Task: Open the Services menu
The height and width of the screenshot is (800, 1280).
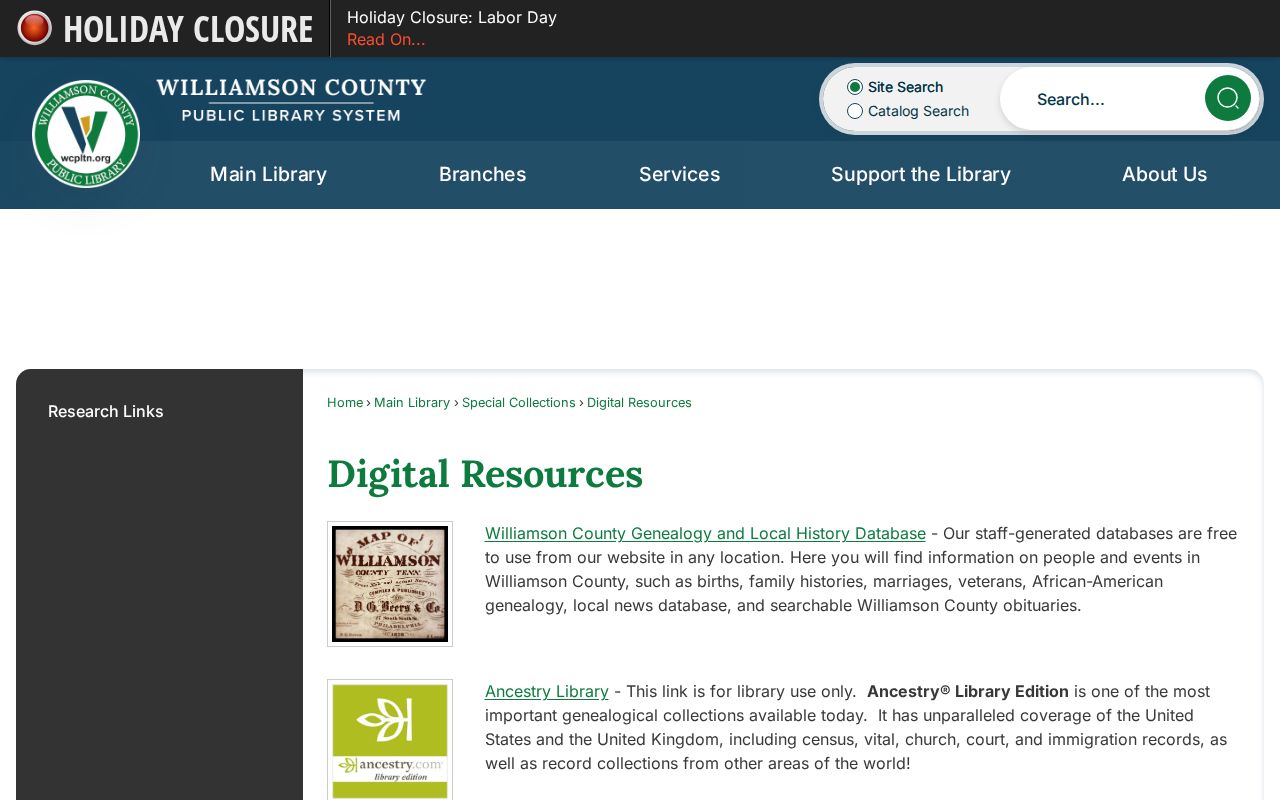Action: [679, 174]
